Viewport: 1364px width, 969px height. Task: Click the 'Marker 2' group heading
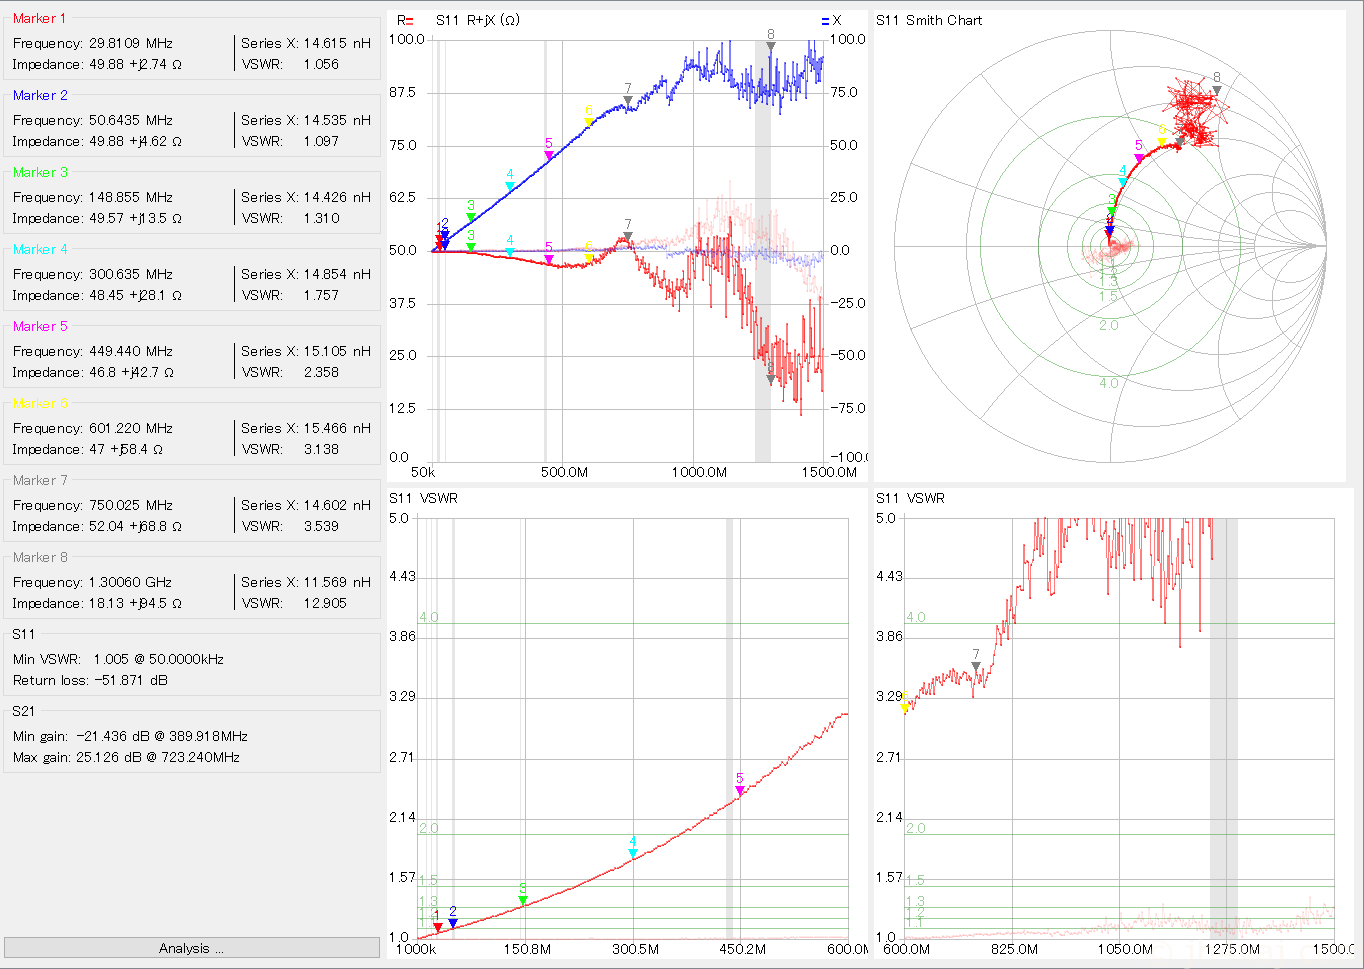pos(40,95)
